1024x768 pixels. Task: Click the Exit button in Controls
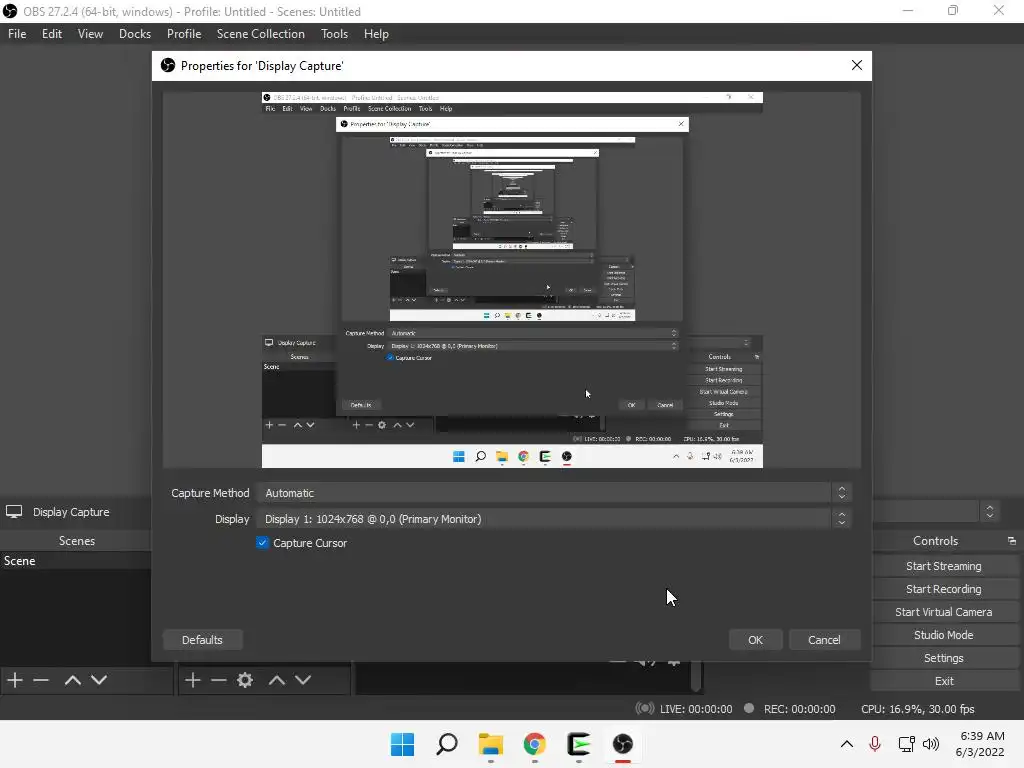[944, 680]
